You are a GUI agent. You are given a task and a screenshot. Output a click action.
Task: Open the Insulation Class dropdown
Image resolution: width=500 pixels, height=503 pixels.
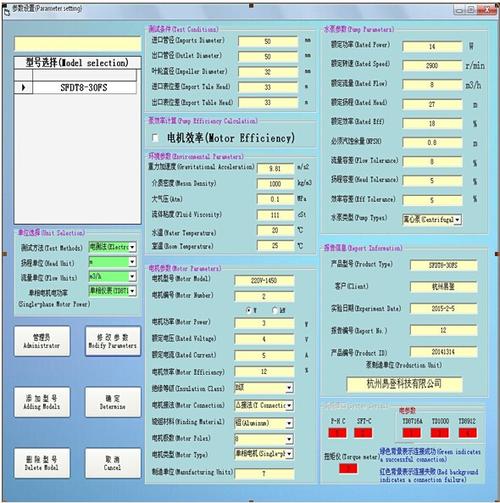[289, 388]
